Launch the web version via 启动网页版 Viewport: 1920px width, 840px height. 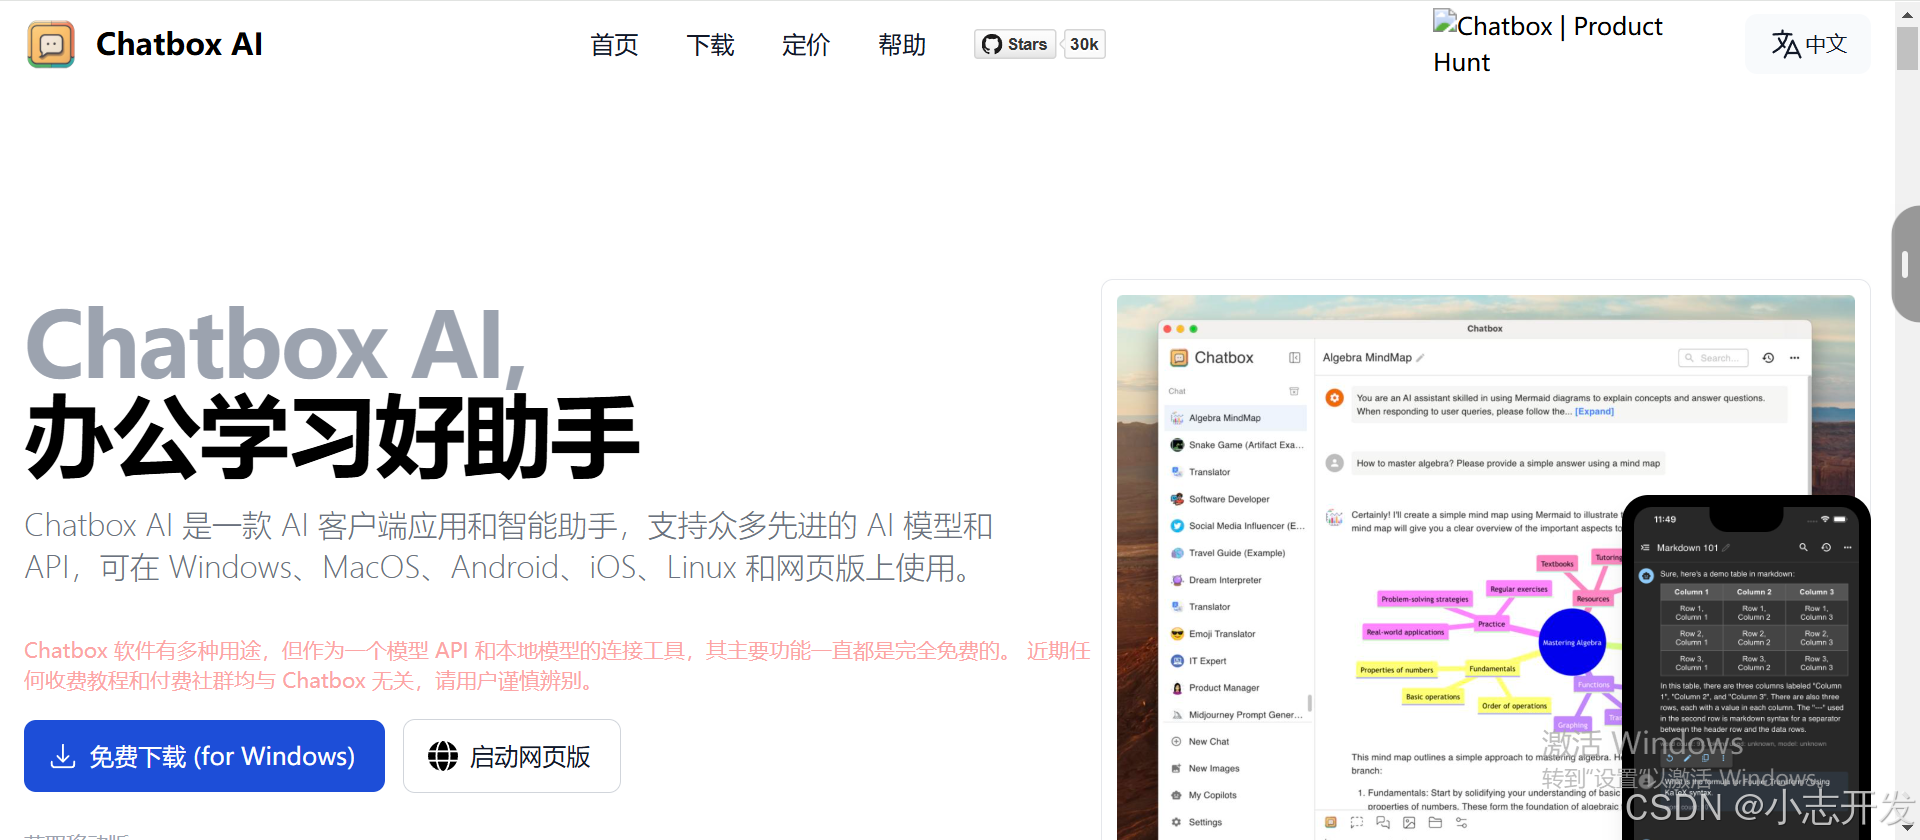[x=512, y=756]
